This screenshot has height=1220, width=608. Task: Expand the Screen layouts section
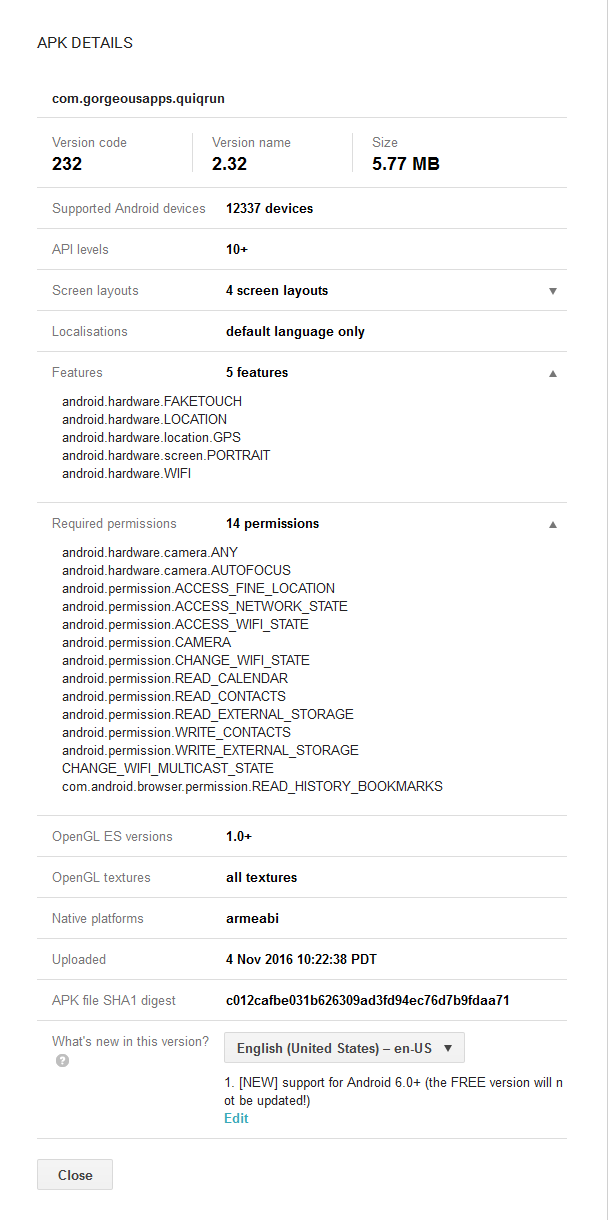click(x=552, y=290)
